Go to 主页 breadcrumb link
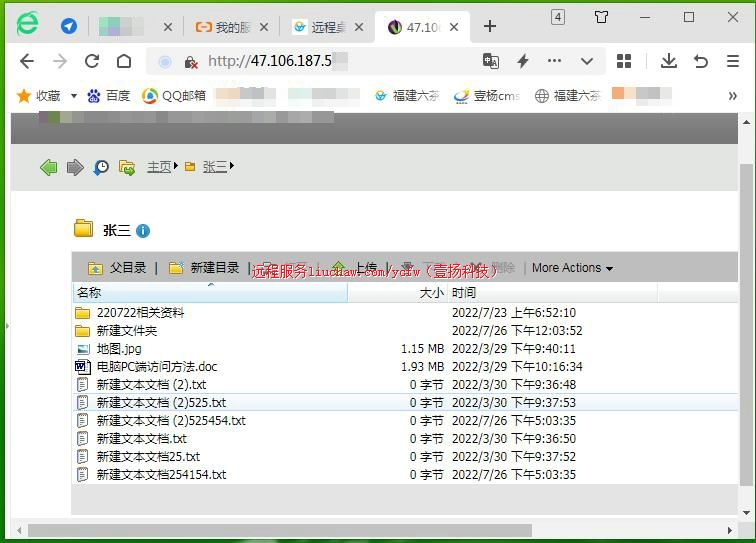756x543 pixels. (159, 167)
